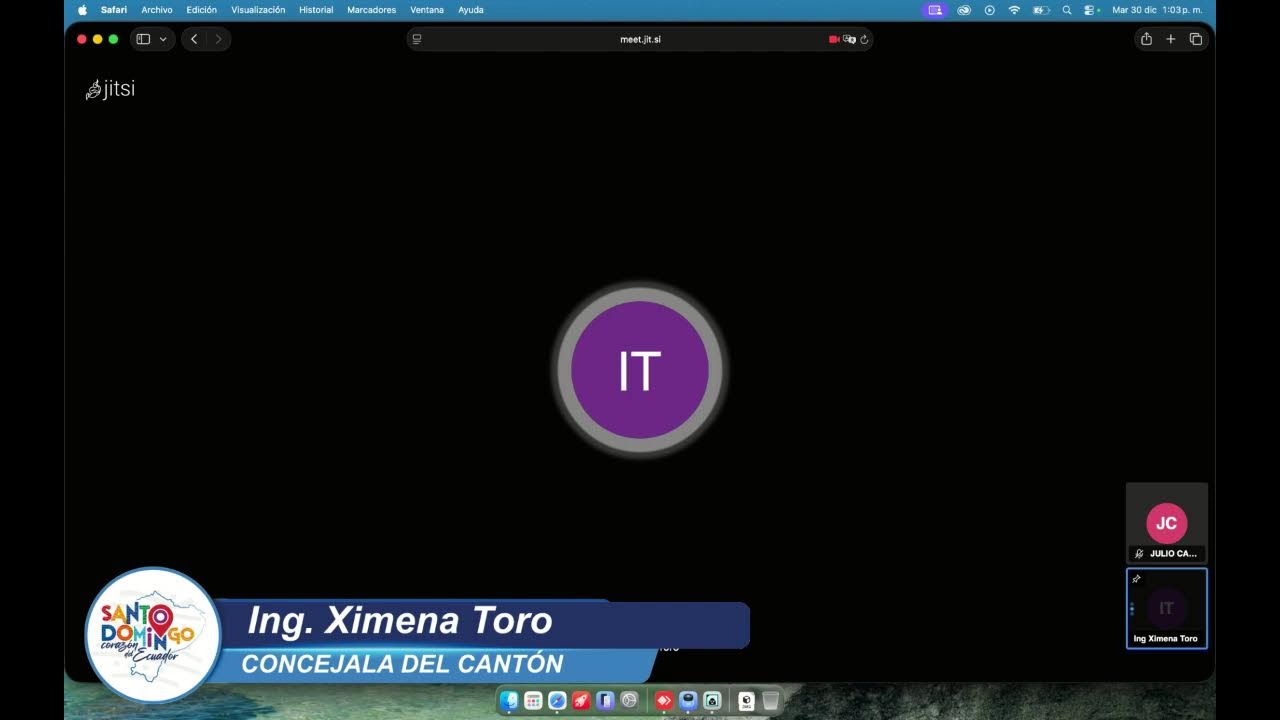The width and height of the screenshot is (1280, 720).
Task: Click the large purple IT avatar
Action: click(x=640, y=370)
